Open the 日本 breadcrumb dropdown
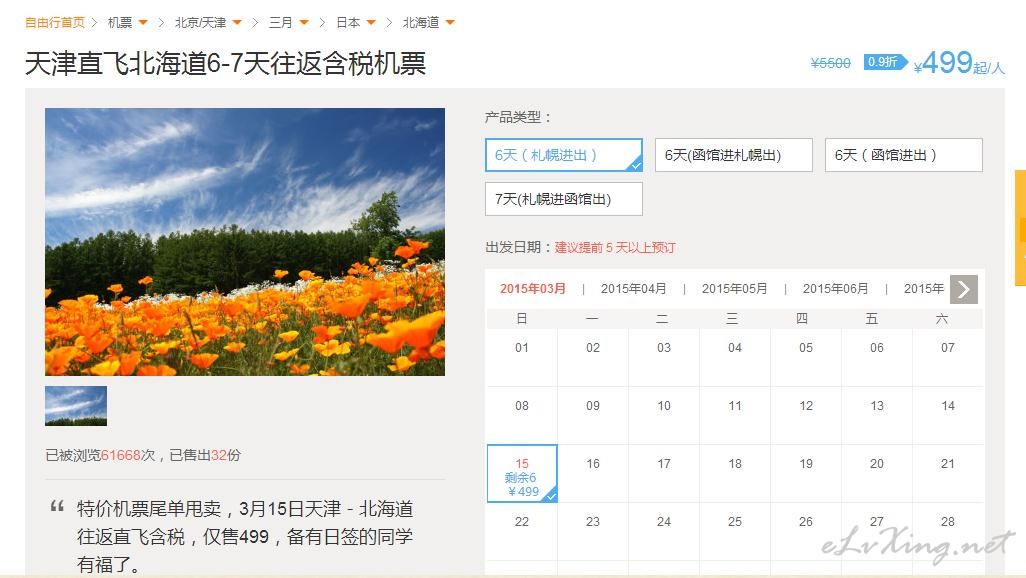Viewport: 1026px width, 578px height. tap(371, 23)
